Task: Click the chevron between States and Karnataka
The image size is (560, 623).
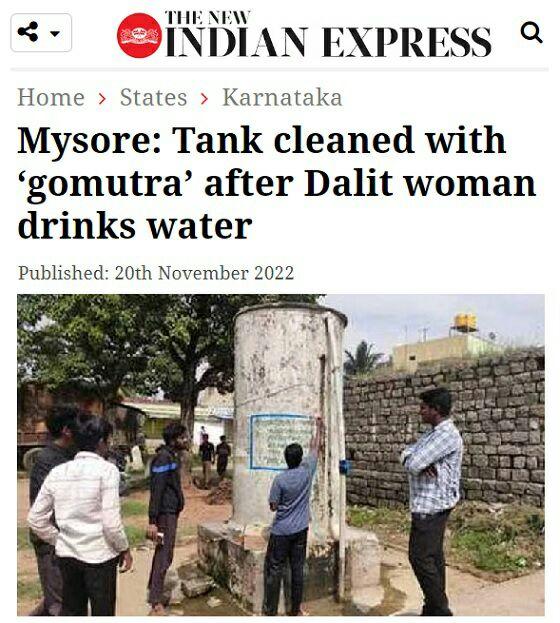Action: coord(204,98)
